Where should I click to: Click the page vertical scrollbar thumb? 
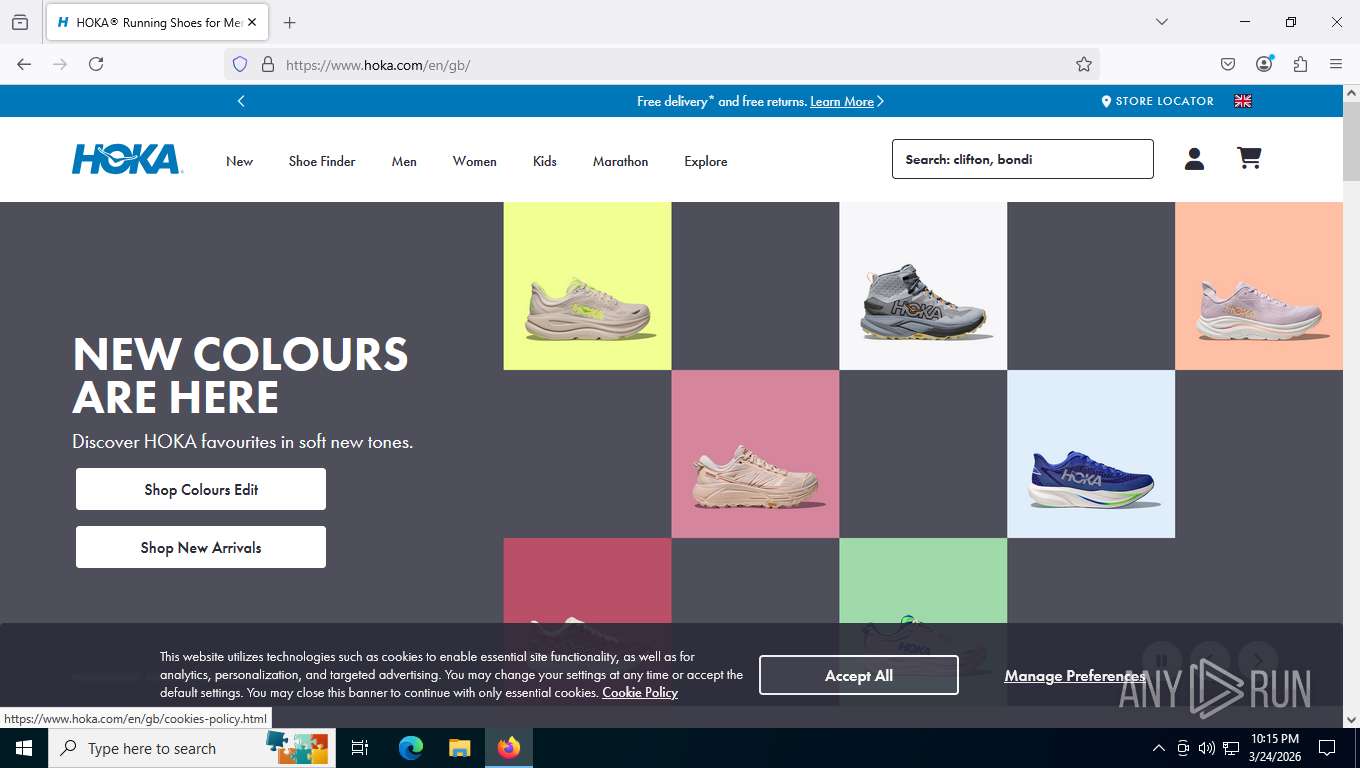click(1351, 142)
